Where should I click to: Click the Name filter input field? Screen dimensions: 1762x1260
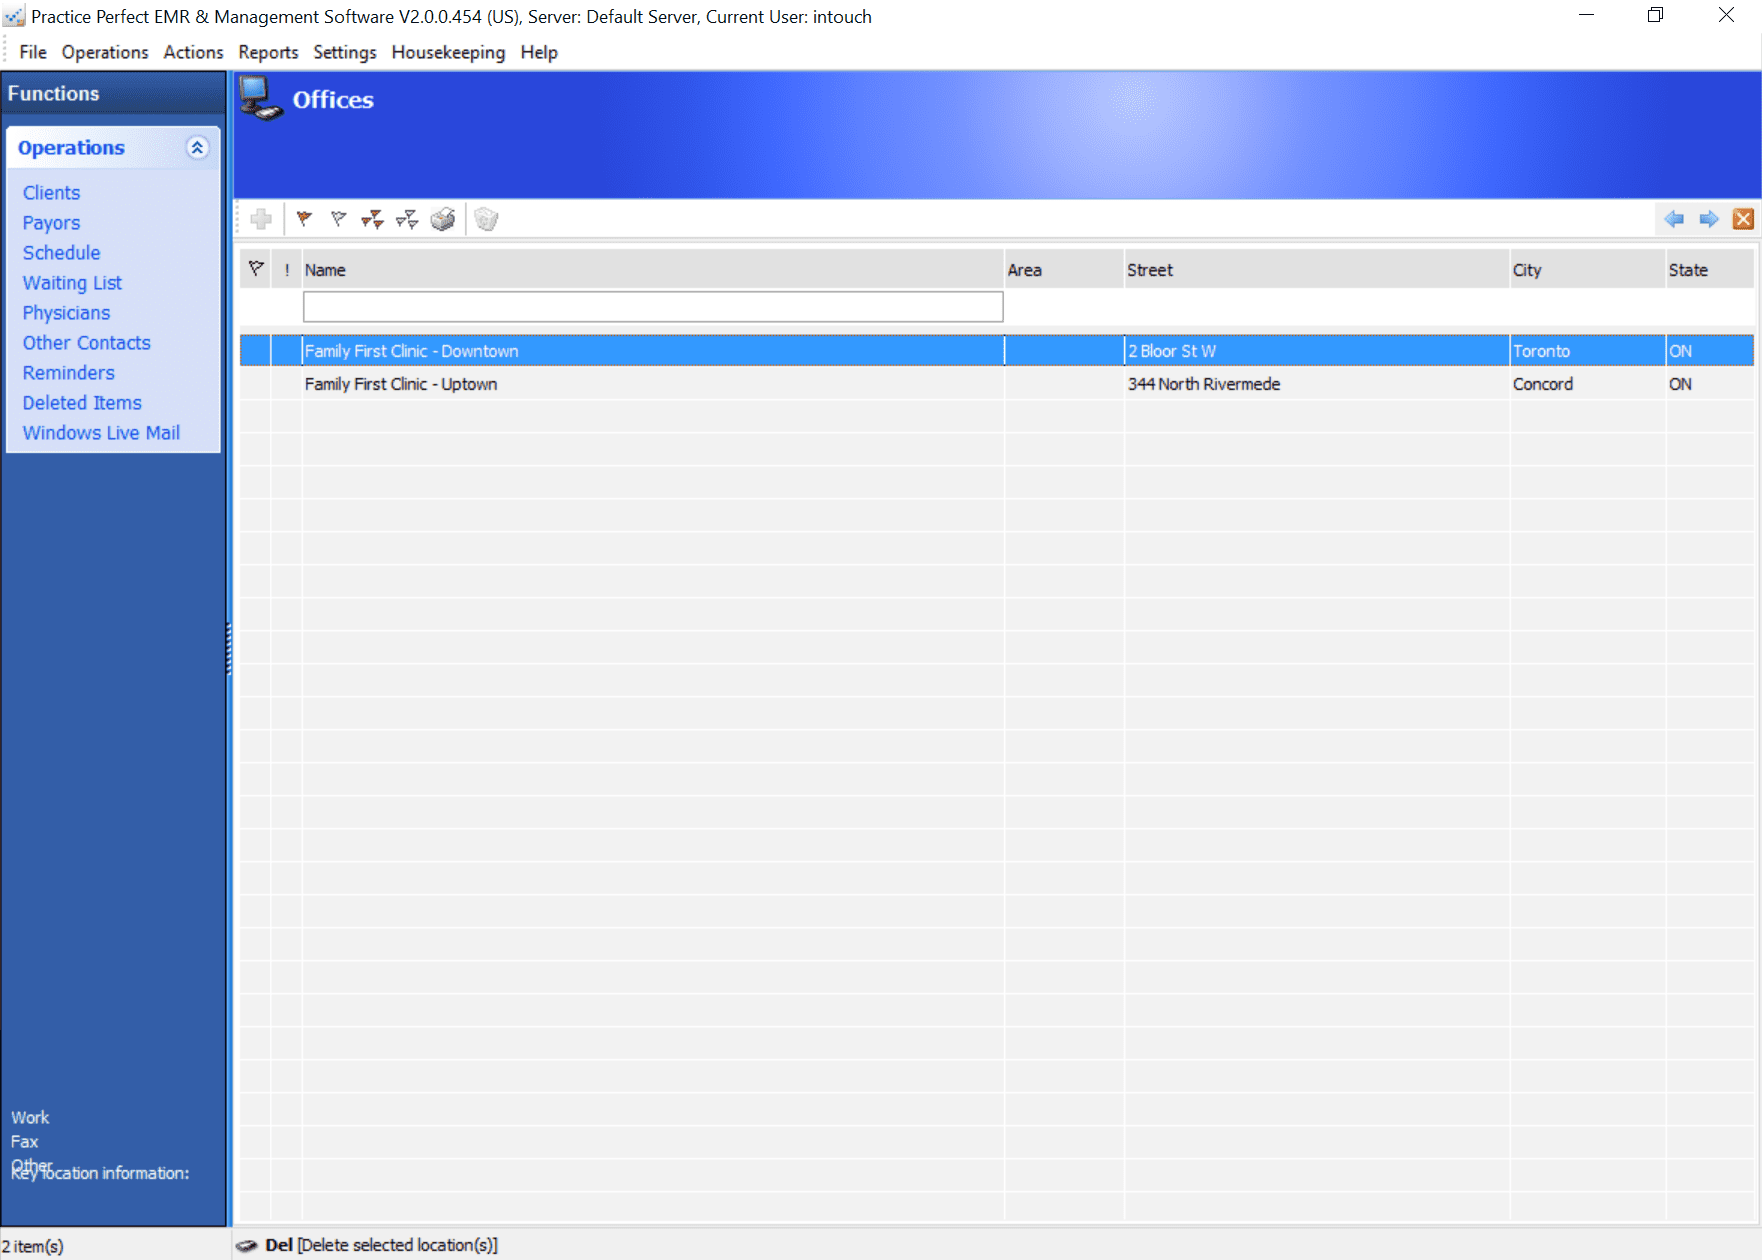pyautogui.click(x=652, y=307)
